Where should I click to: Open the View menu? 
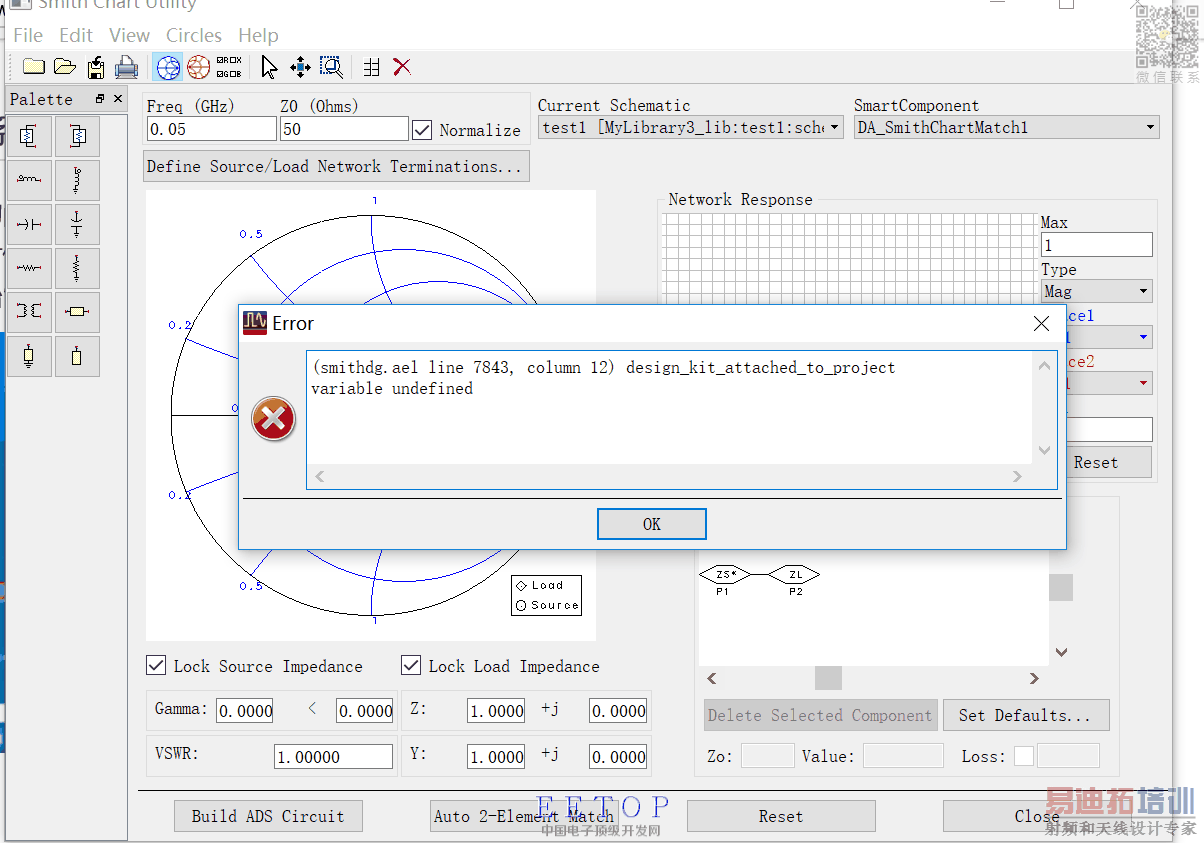pos(129,35)
